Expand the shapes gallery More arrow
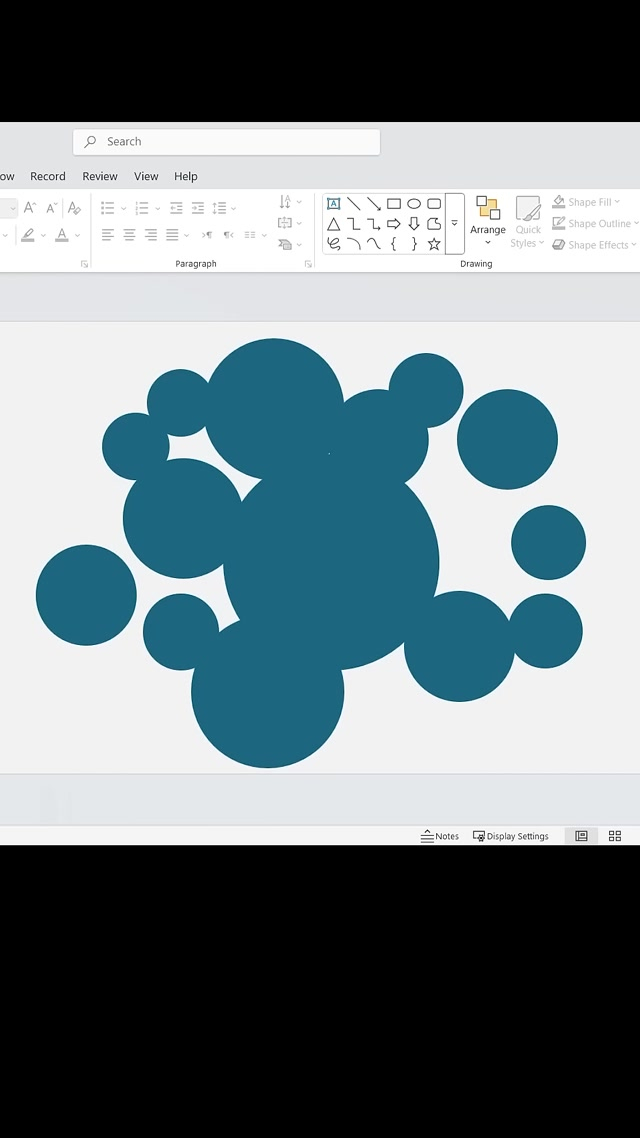This screenshot has height=1138, width=640. [455, 224]
